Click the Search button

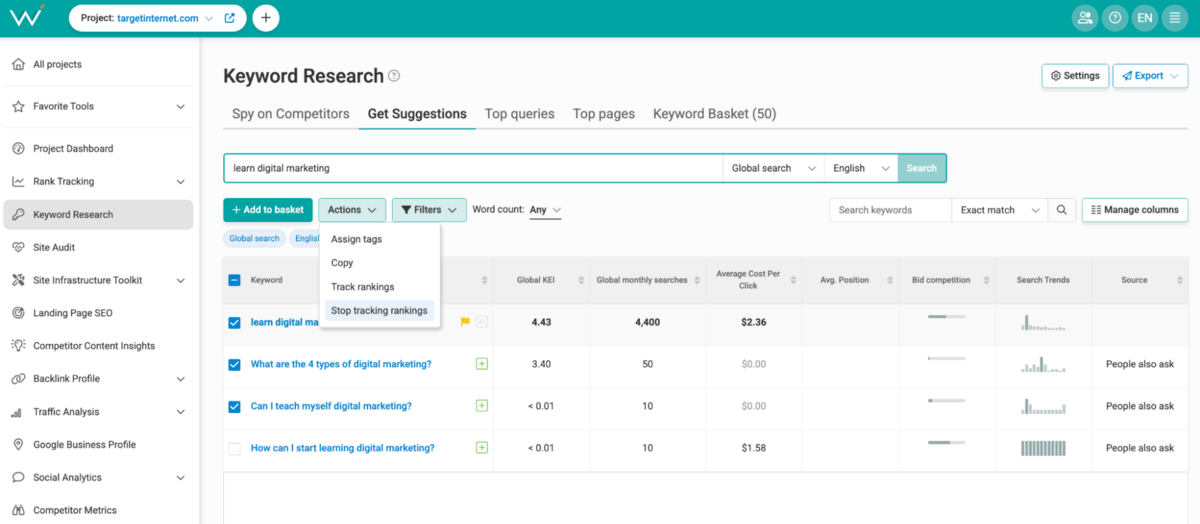(x=922, y=168)
